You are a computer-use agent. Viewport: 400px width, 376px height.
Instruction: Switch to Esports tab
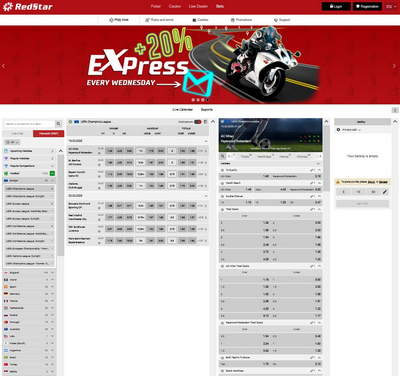pyautogui.click(x=207, y=110)
